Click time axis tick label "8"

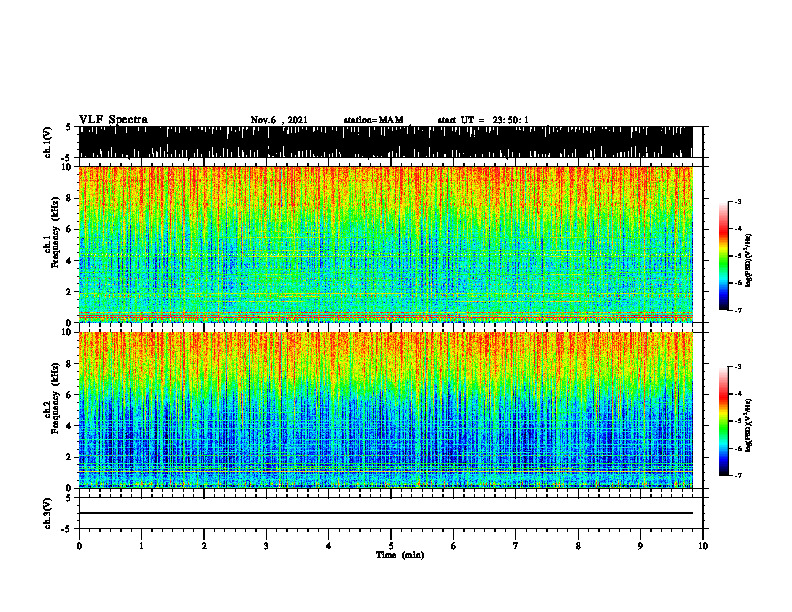(x=578, y=546)
